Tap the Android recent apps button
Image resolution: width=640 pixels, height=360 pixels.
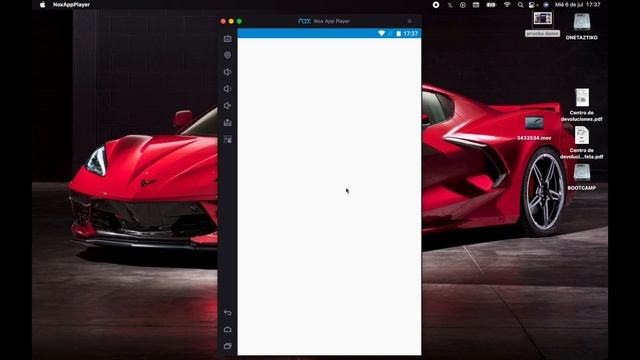point(228,346)
